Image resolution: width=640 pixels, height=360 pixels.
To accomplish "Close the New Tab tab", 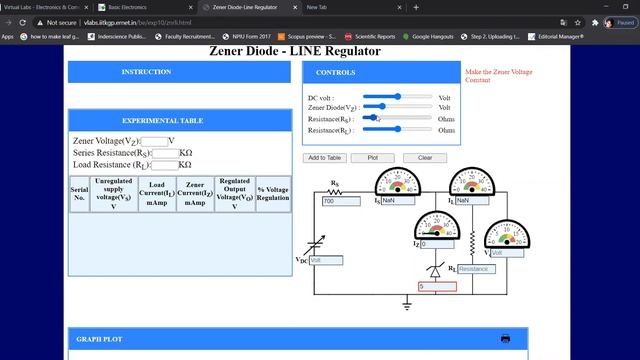I will tap(399, 7).
